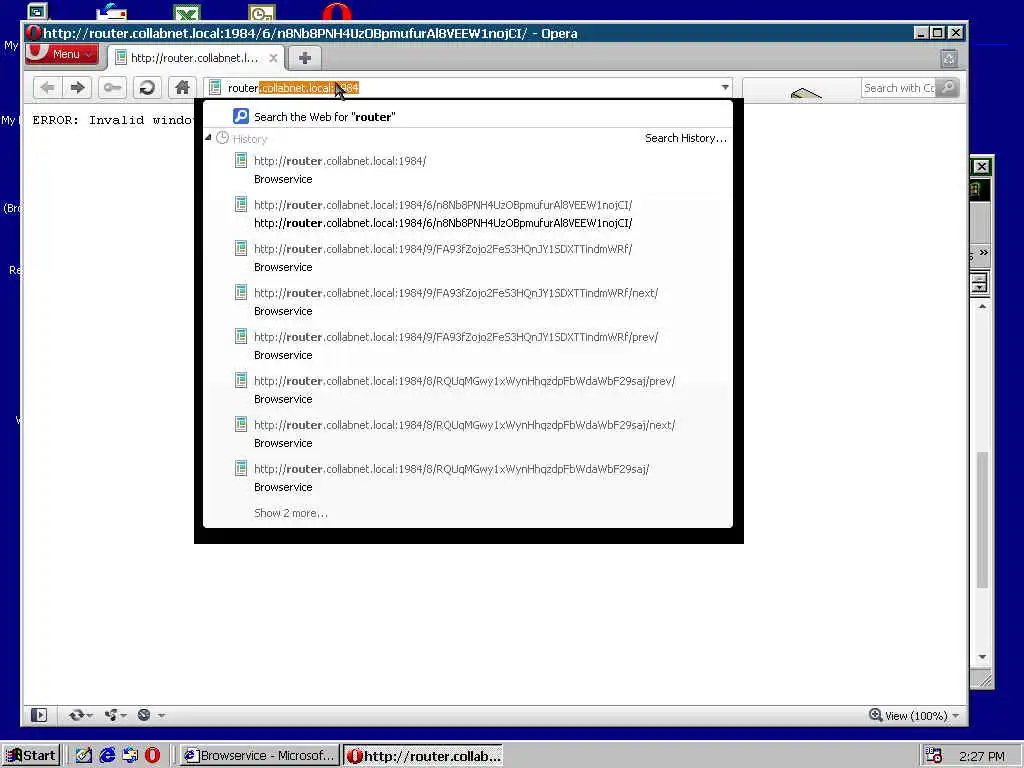Expand the Opera Turbo dropdown arrow

161,716
